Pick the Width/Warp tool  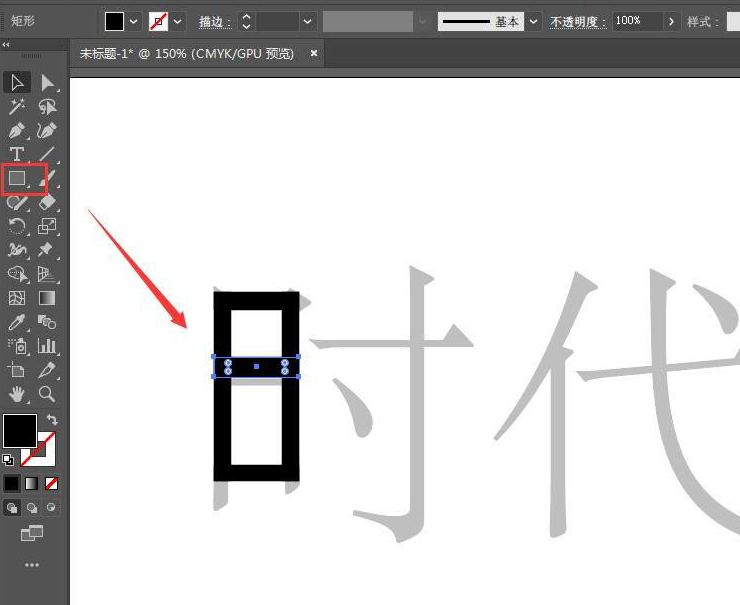pyautogui.click(x=17, y=250)
